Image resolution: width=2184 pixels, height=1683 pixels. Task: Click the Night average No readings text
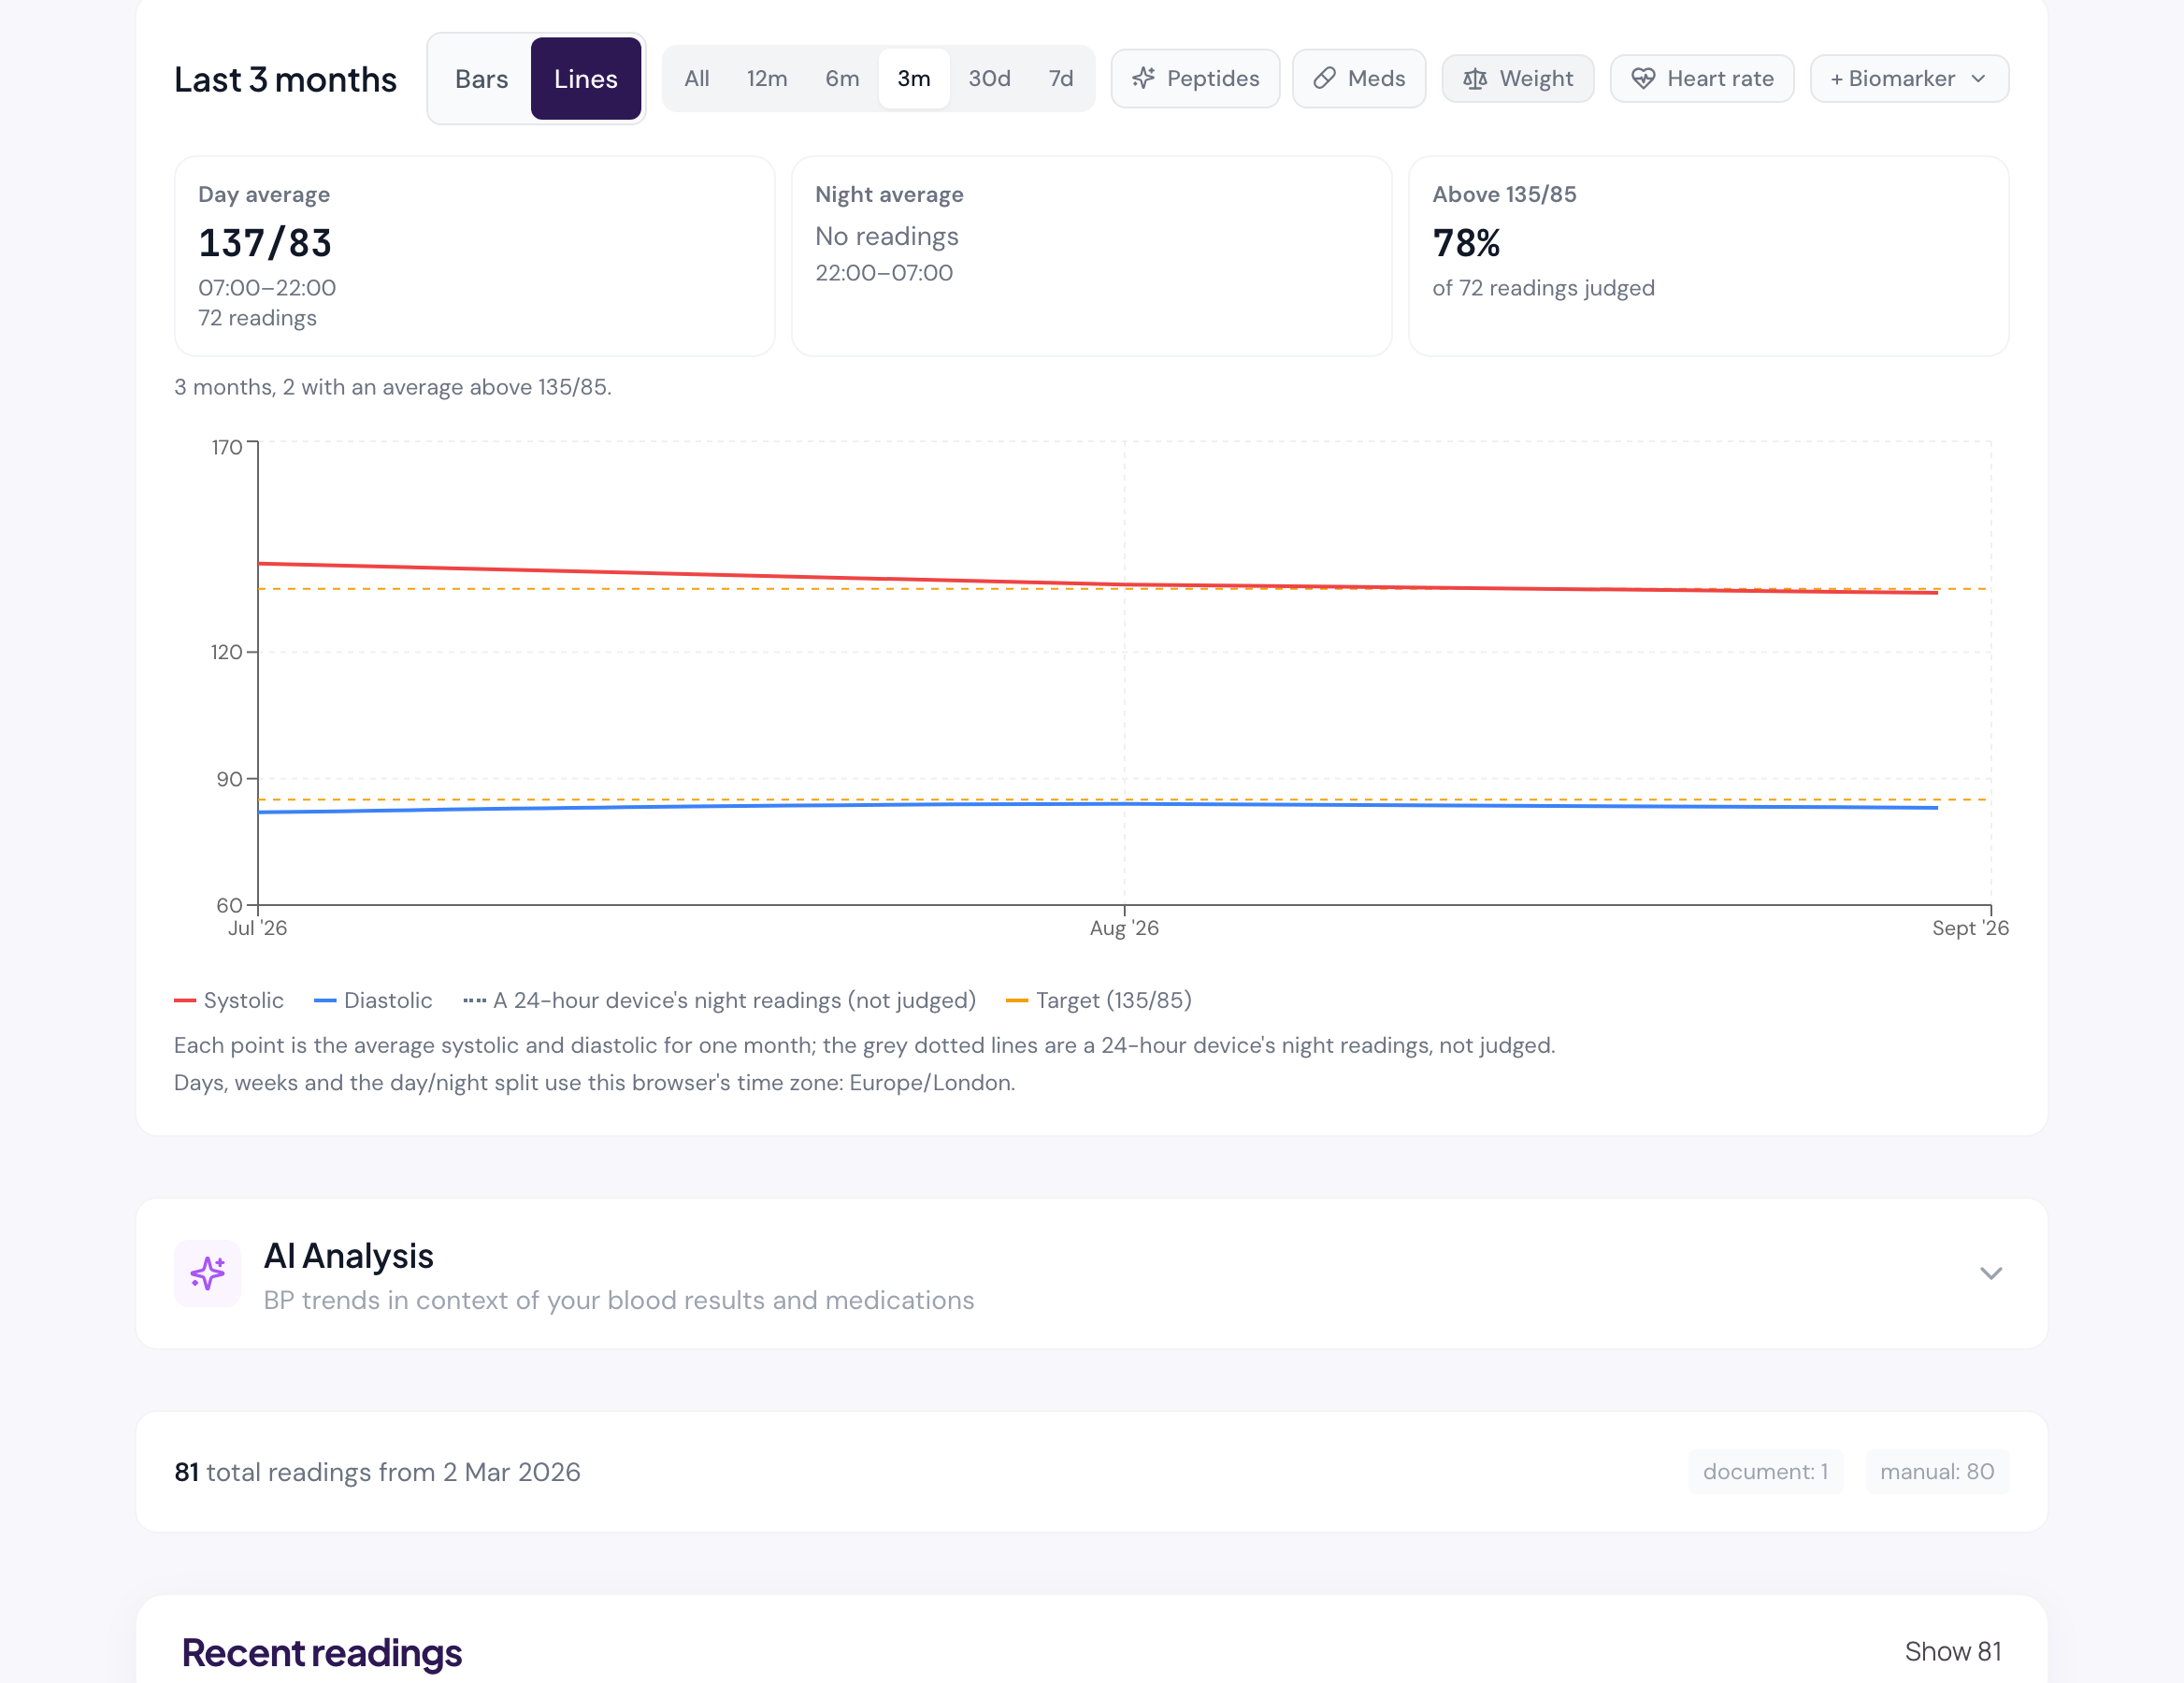click(887, 236)
